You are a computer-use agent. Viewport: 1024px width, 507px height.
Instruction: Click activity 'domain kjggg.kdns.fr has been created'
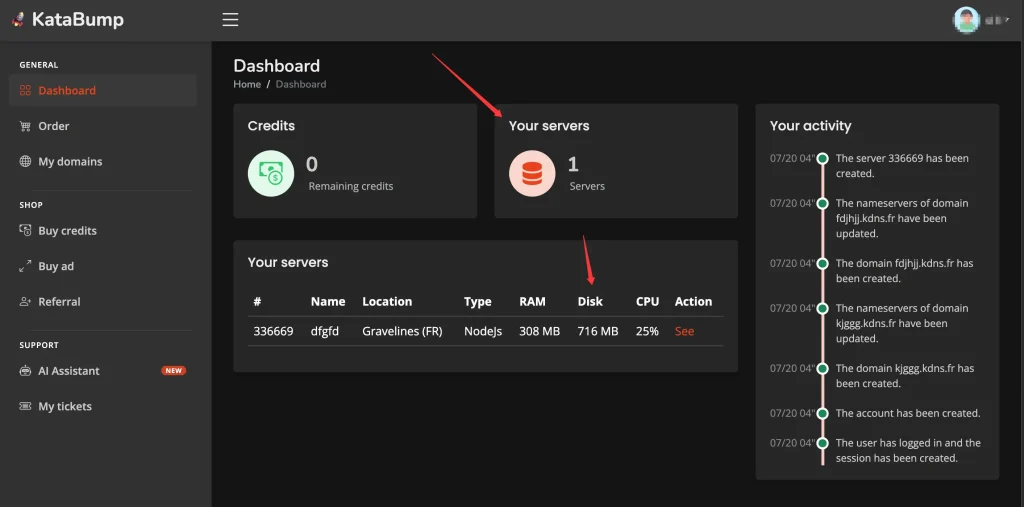click(x=904, y=376)
